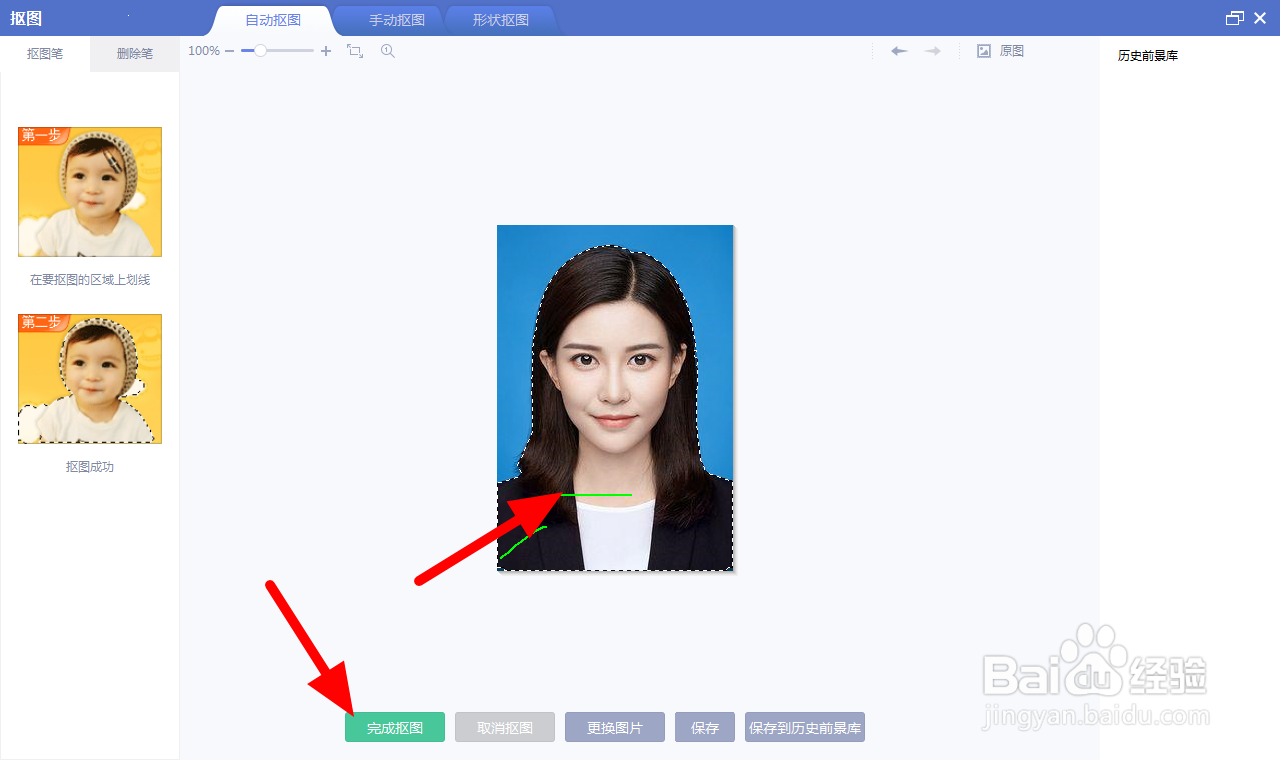Click 保存到历史前景库 button
Image resolution: width=1280 pixels, height=760 pixels.
[805, 727]
